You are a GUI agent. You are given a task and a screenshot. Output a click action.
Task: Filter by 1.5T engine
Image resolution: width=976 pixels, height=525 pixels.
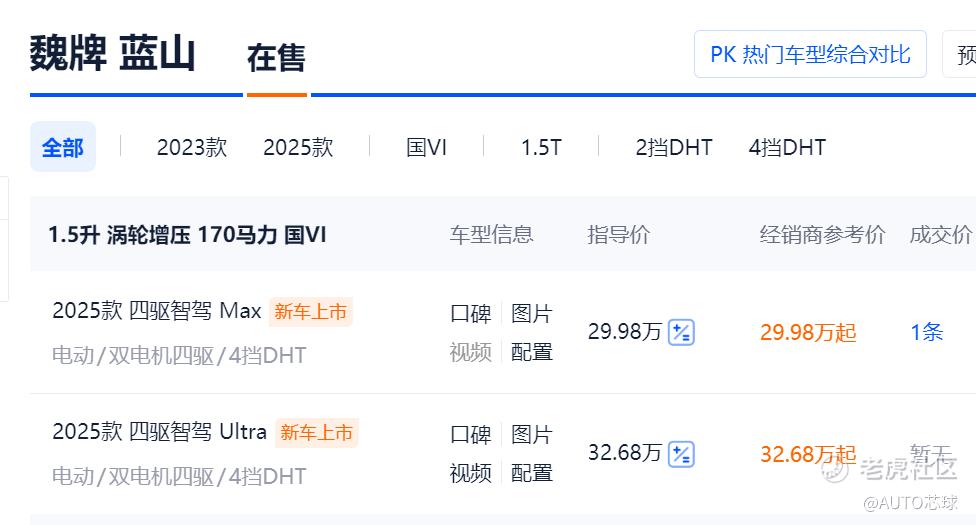541,148
